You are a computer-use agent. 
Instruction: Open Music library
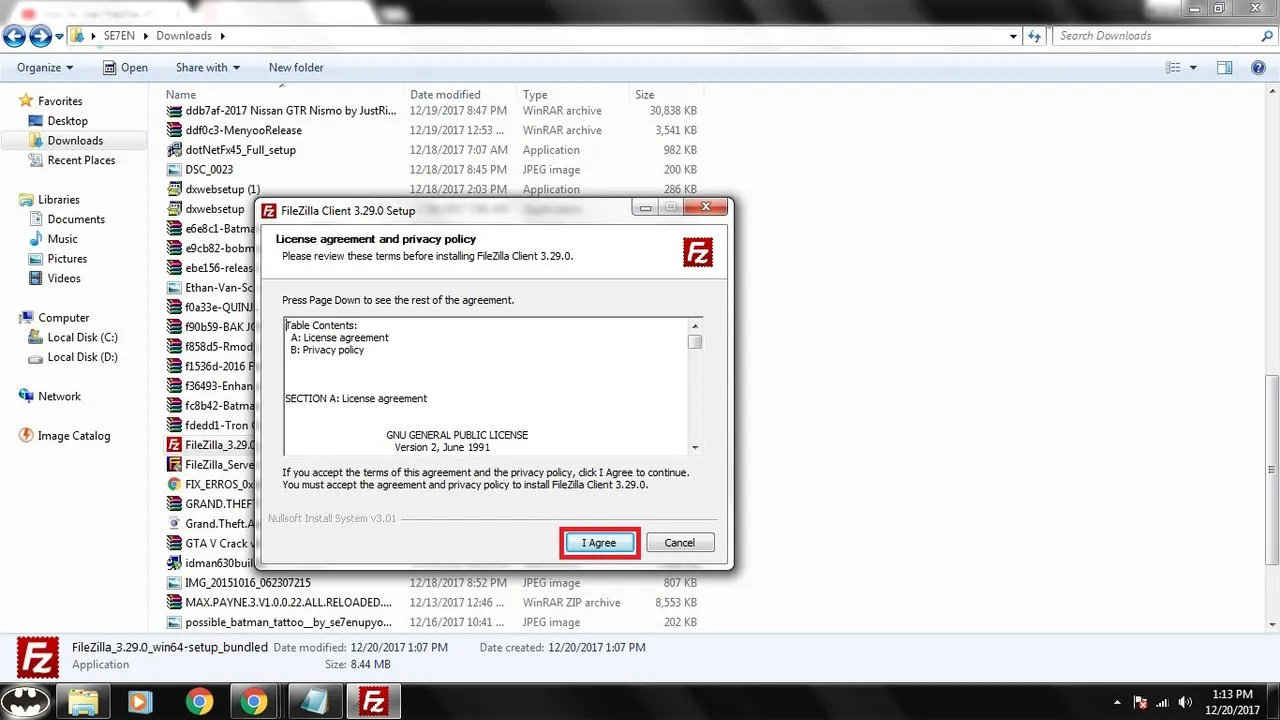pyautogui.click(x=62, y=239)
